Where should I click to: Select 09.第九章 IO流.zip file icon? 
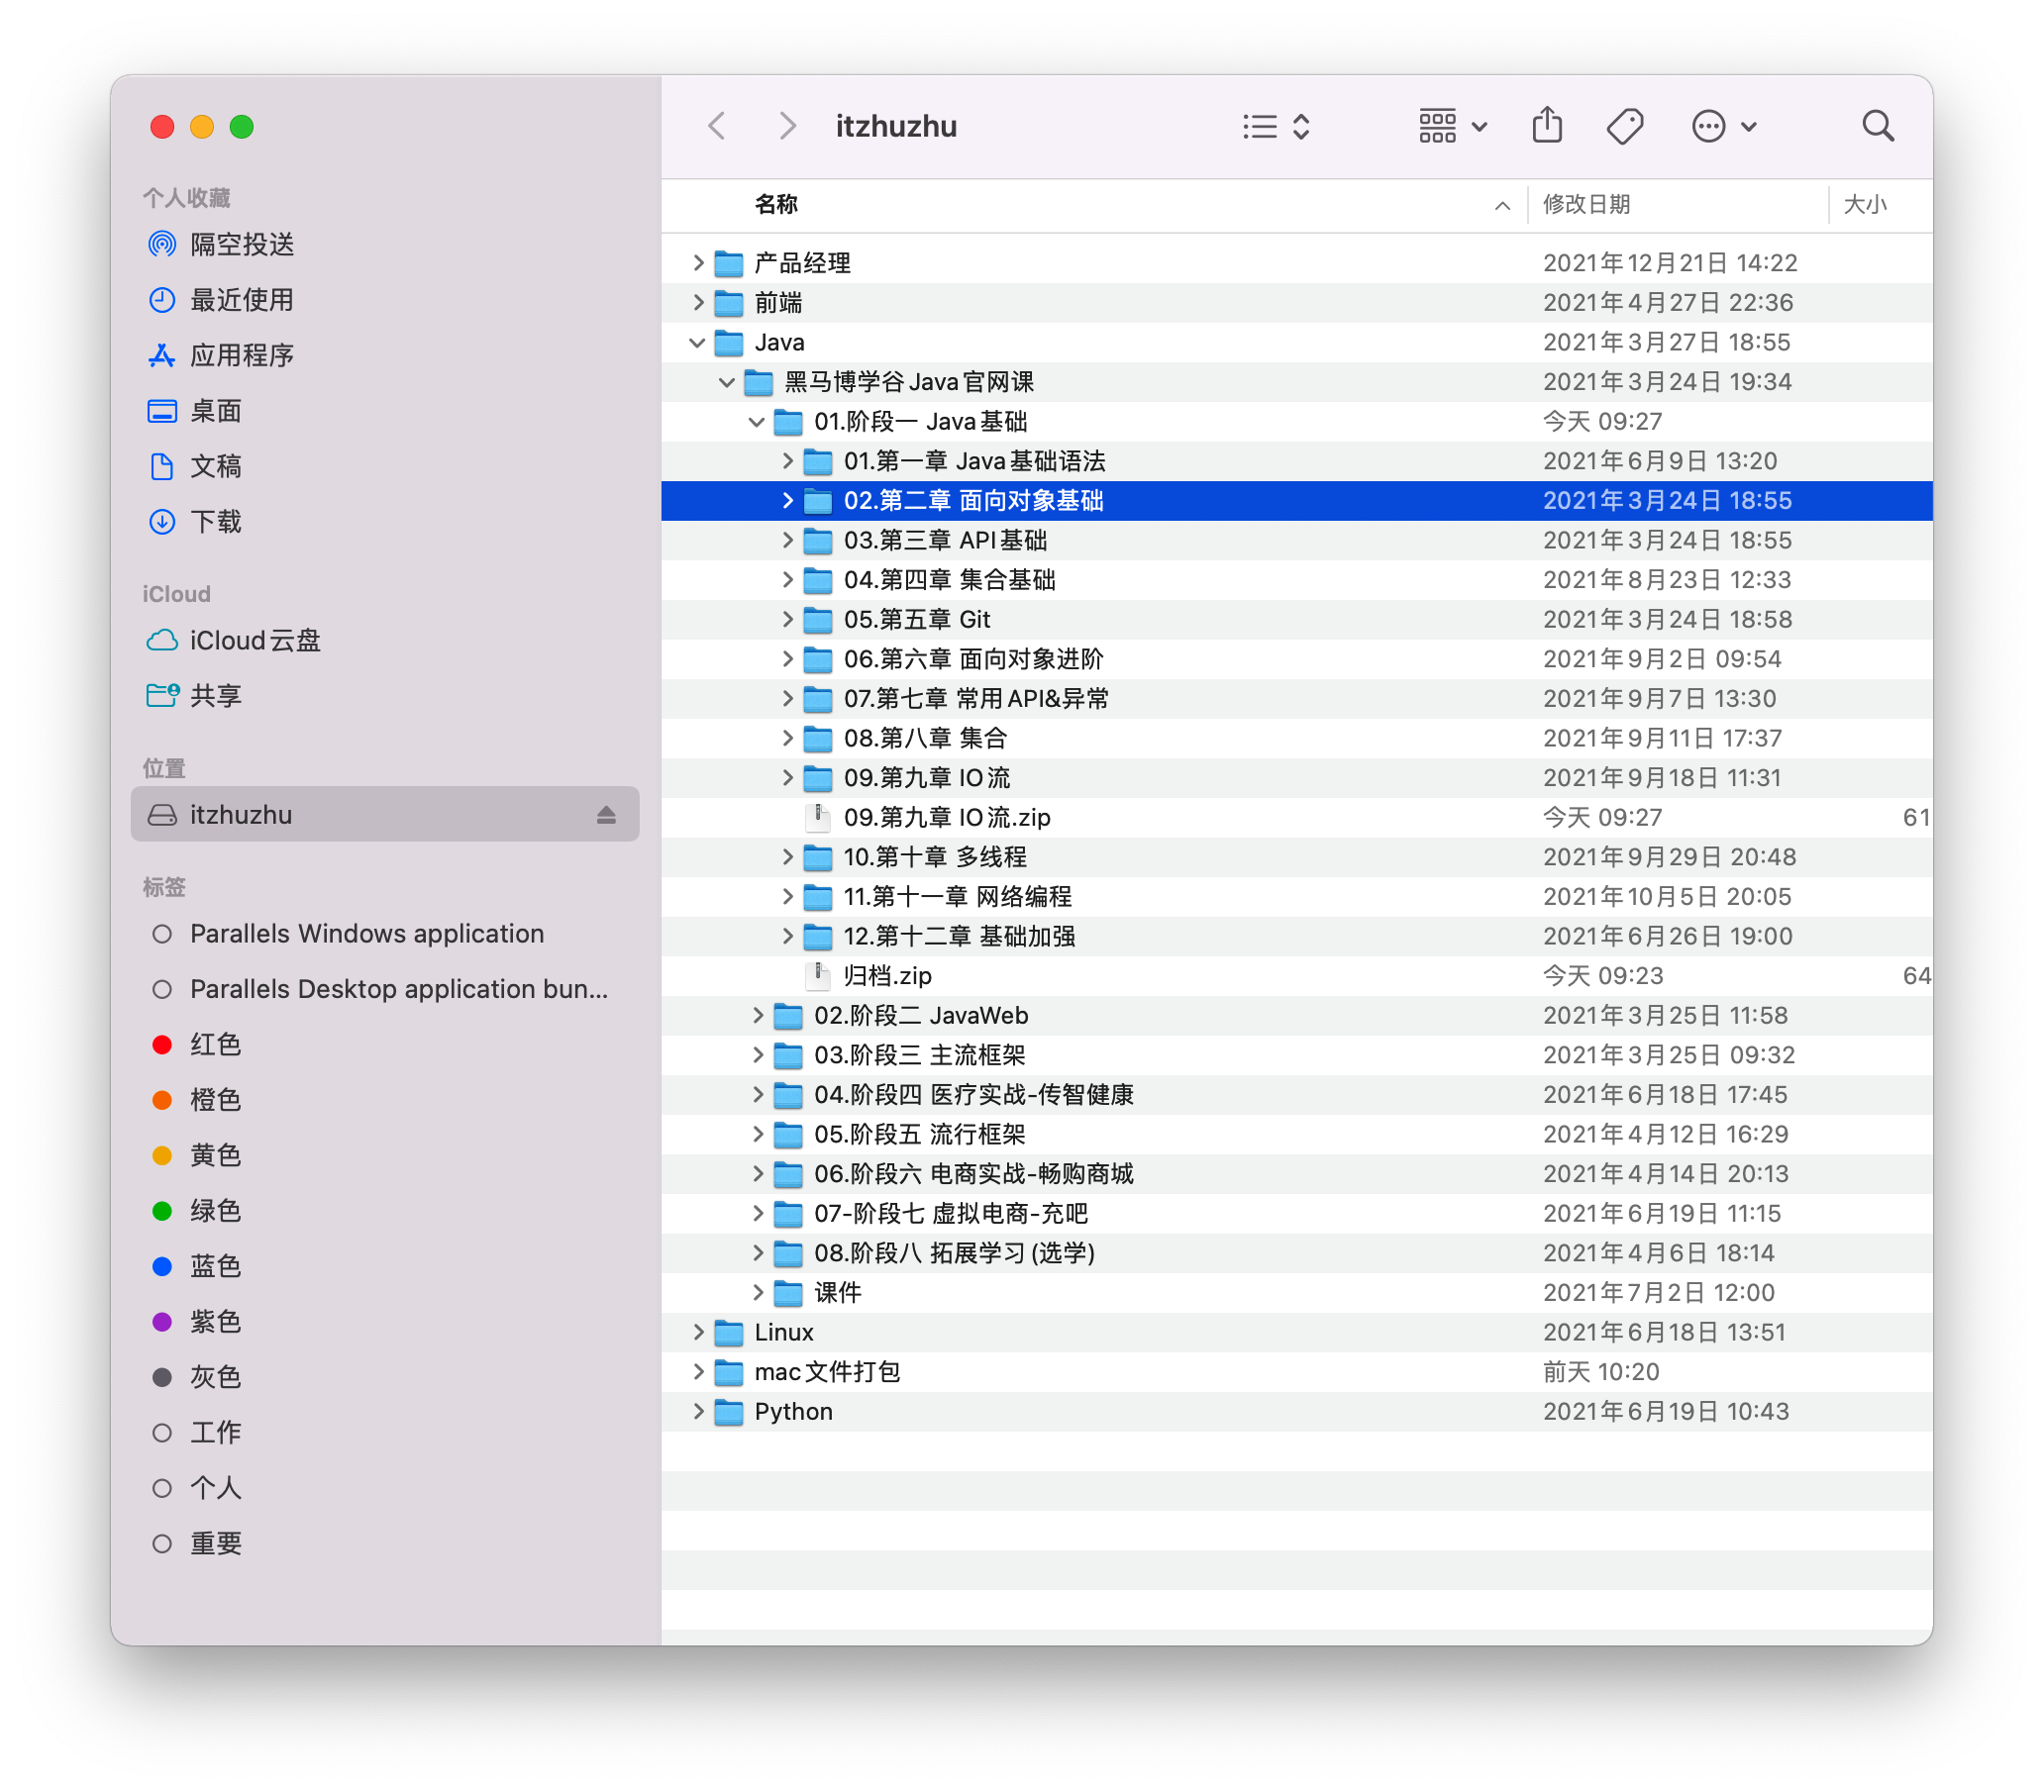coord(818,817)
